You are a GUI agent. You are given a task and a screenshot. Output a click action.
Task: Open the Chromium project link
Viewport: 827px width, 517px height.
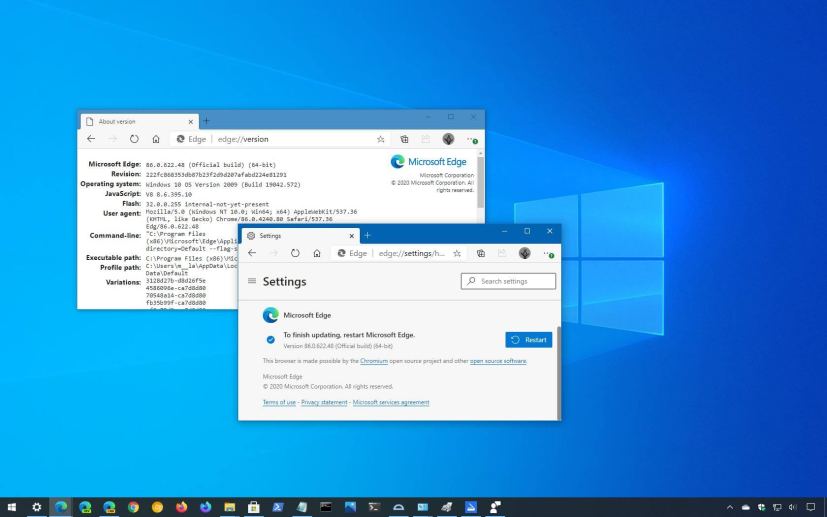374,361
